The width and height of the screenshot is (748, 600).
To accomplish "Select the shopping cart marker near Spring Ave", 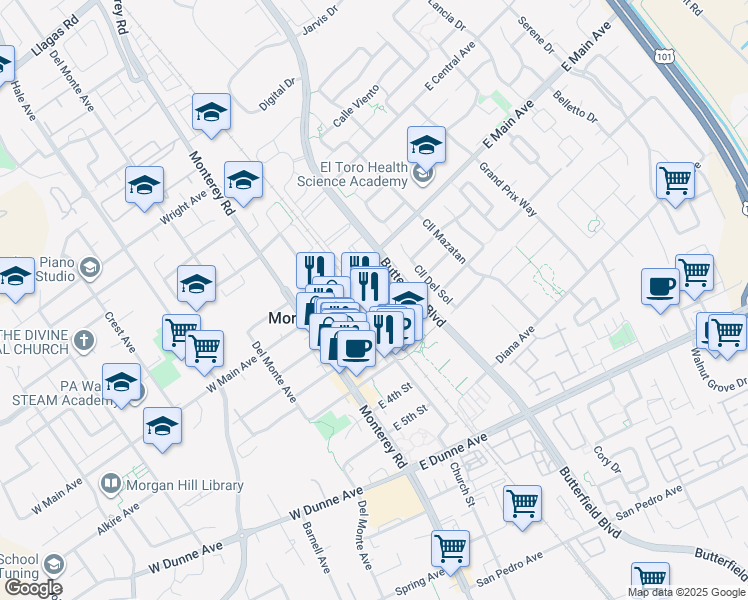I will pos(450,549).
